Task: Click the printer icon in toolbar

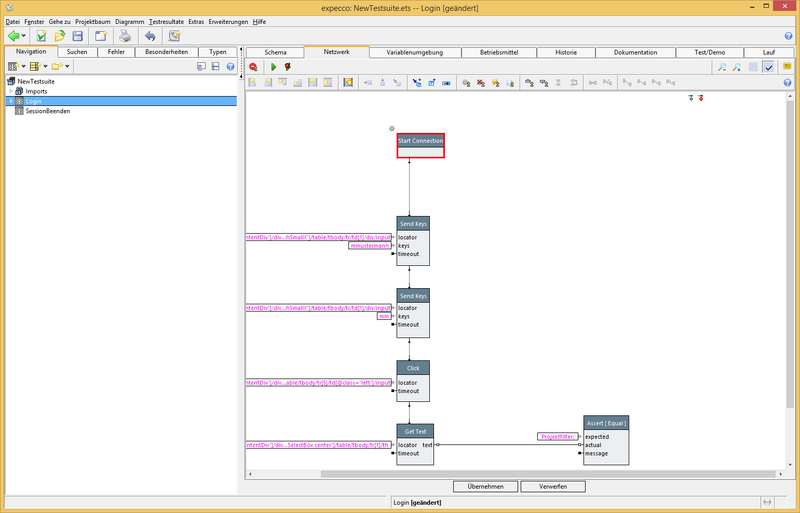Action: pos(125,36)
